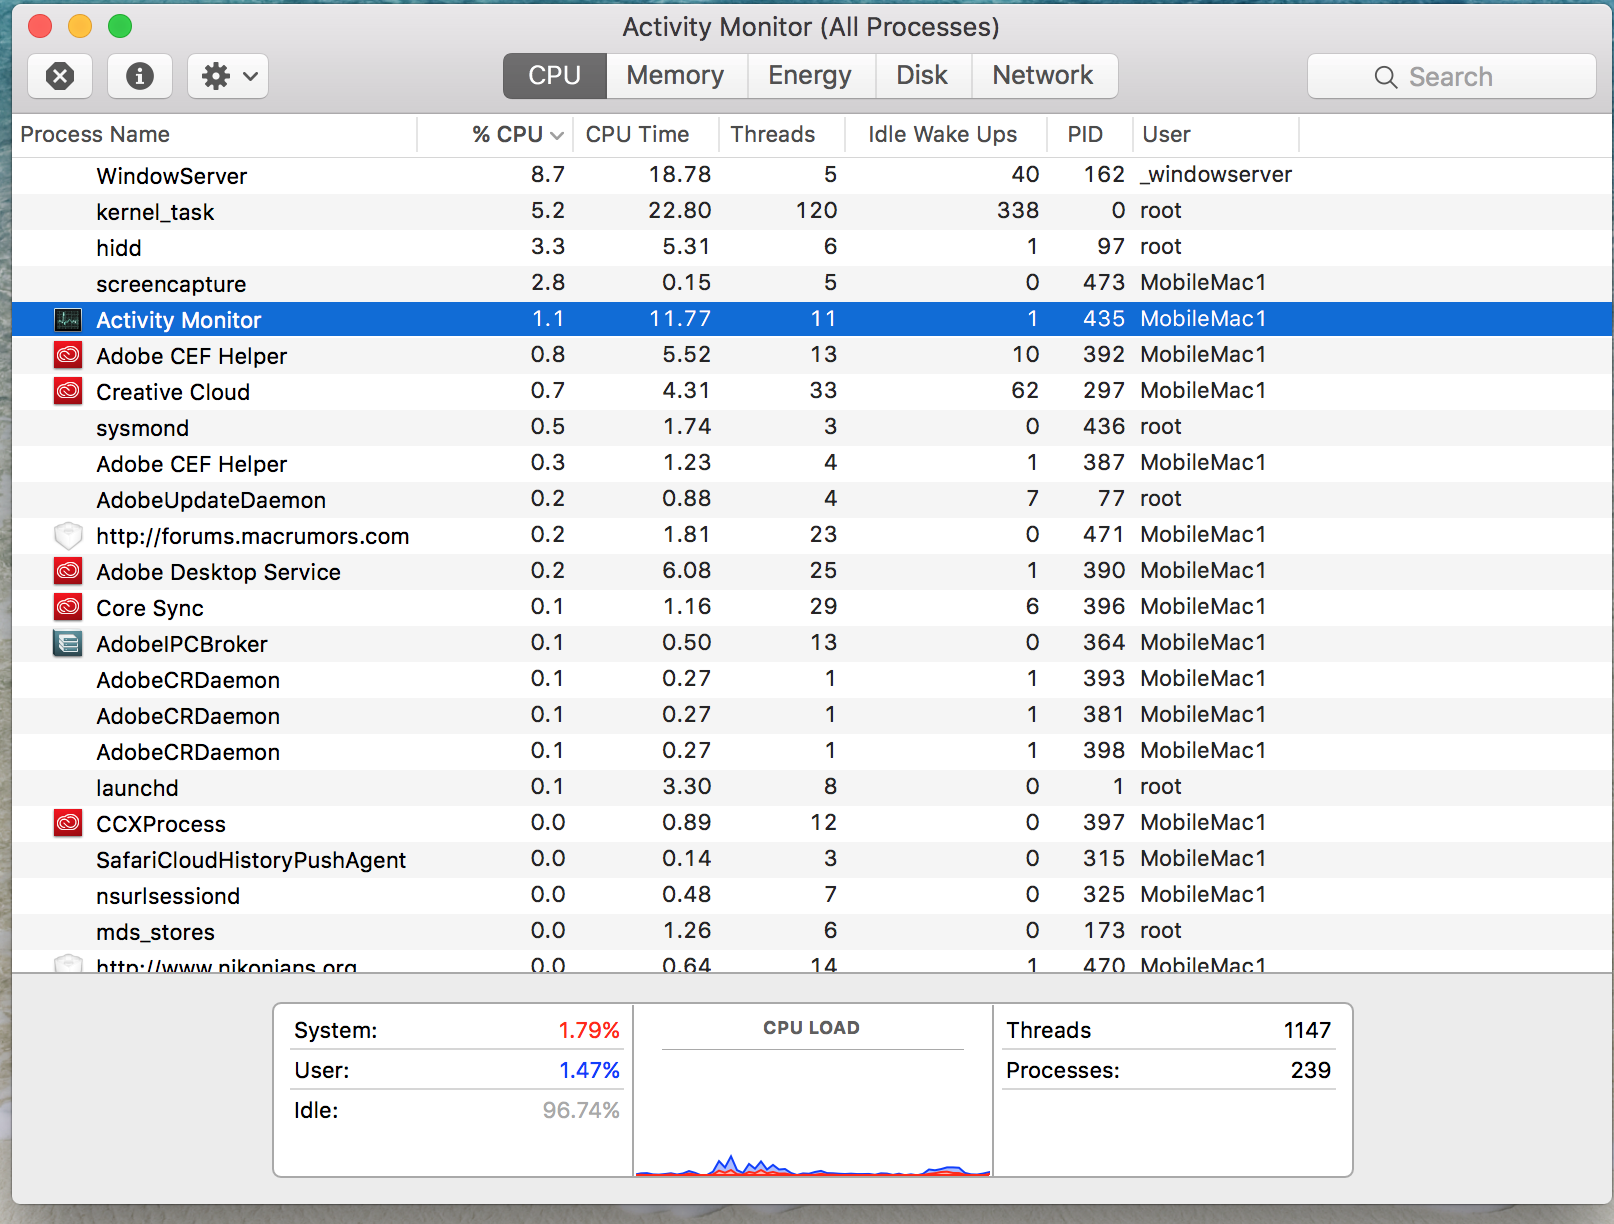
Task: Click the User 1.47% value
Action: [x=588, y=1070]
